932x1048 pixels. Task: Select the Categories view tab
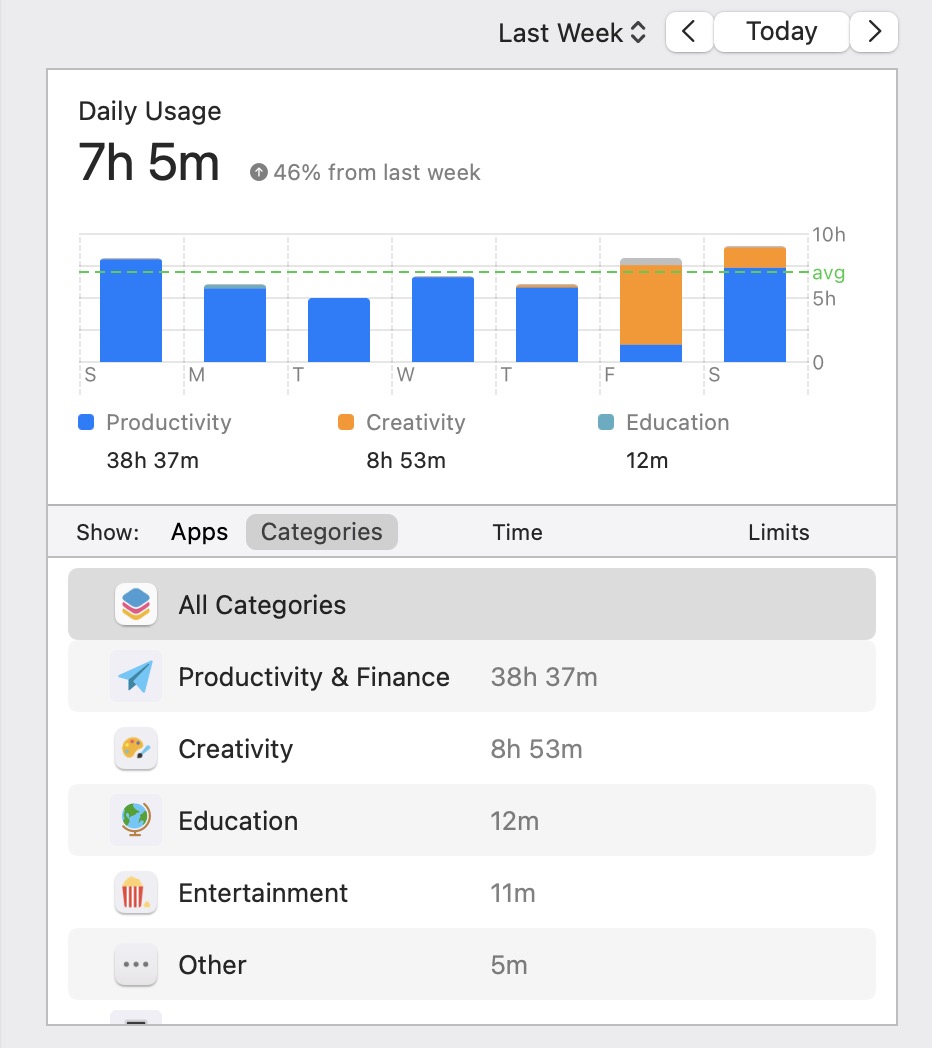click(321, 532)
